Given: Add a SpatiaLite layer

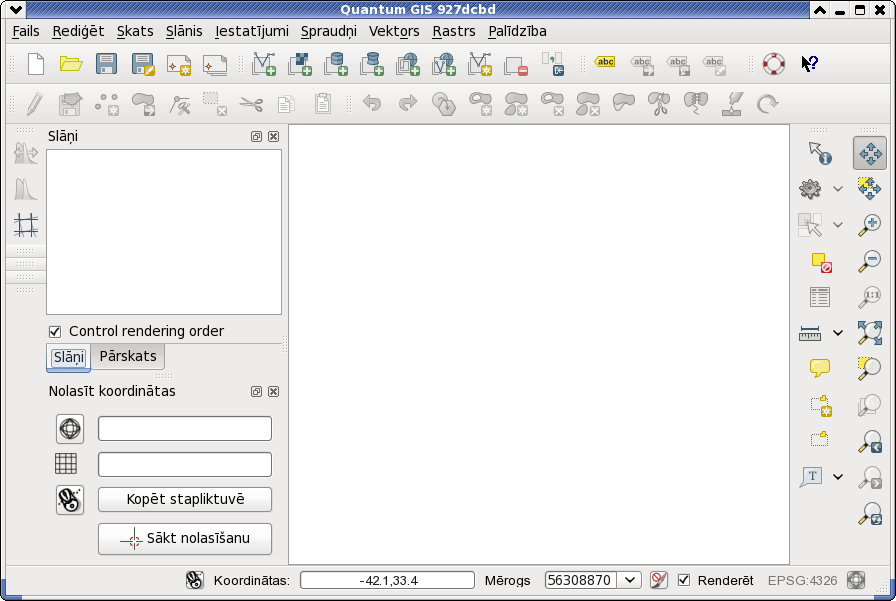Looking at the screenshot, I should point(372,64).
